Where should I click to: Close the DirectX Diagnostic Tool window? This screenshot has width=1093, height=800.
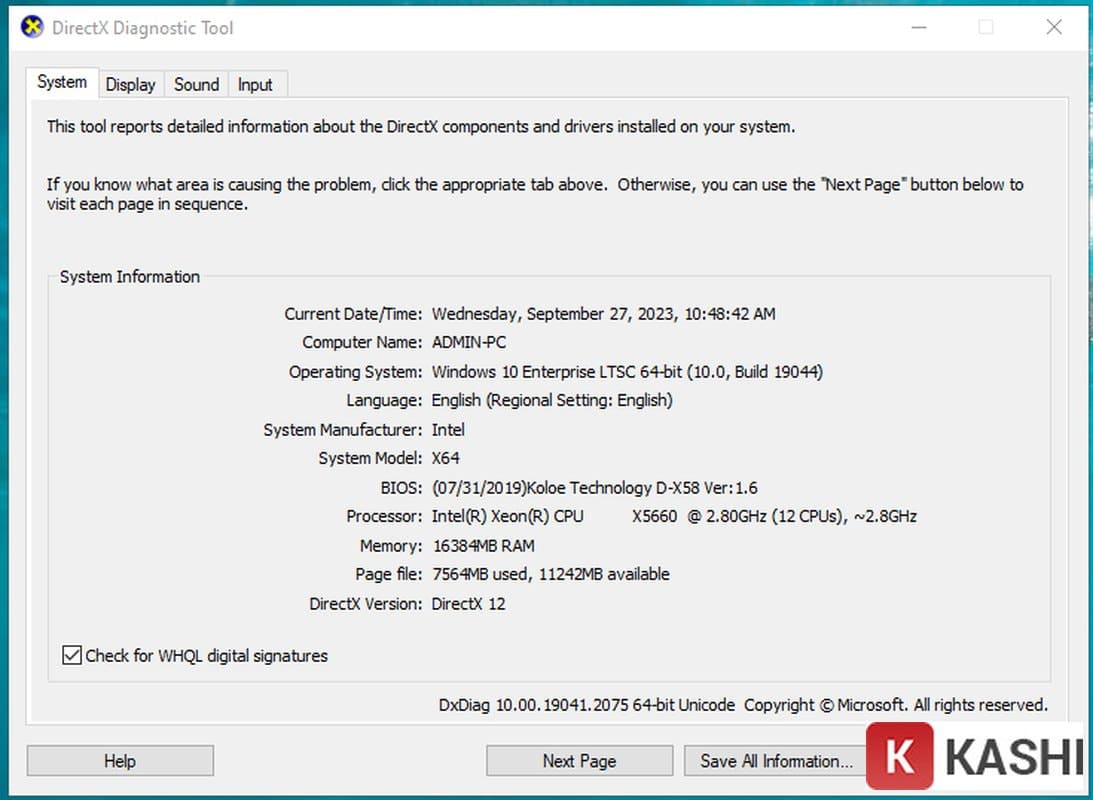tap(1053, 27)
